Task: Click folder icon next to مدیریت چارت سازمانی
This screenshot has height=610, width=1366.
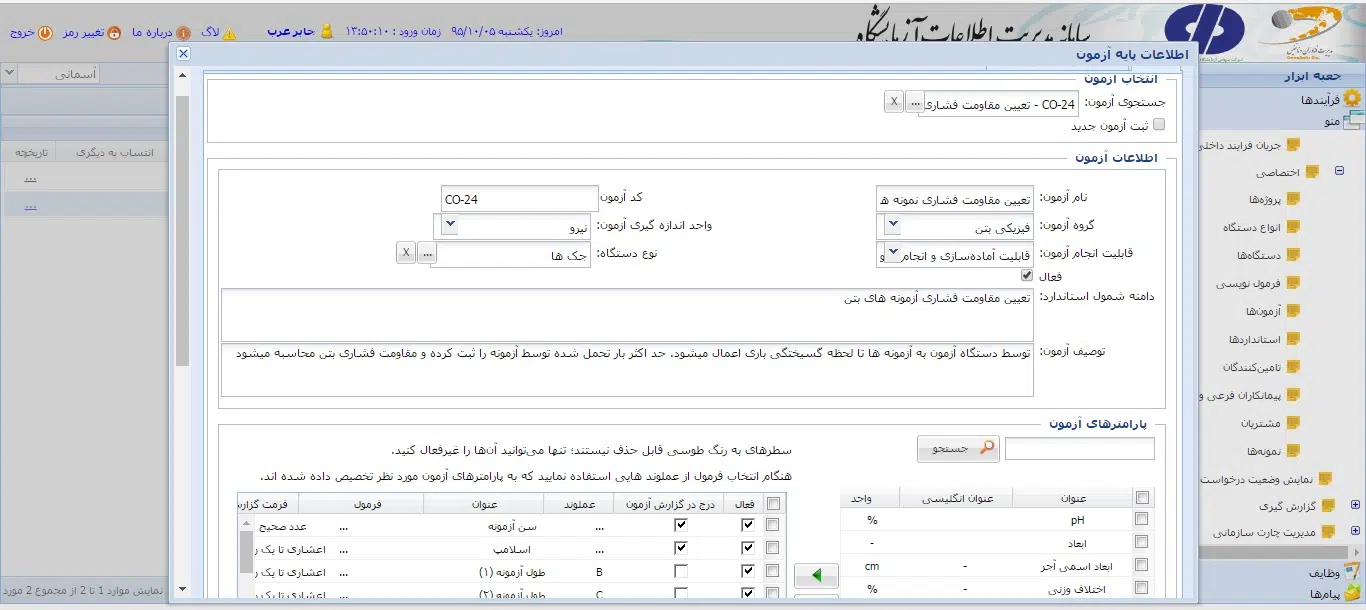Action: click(x=1329, y=532)
